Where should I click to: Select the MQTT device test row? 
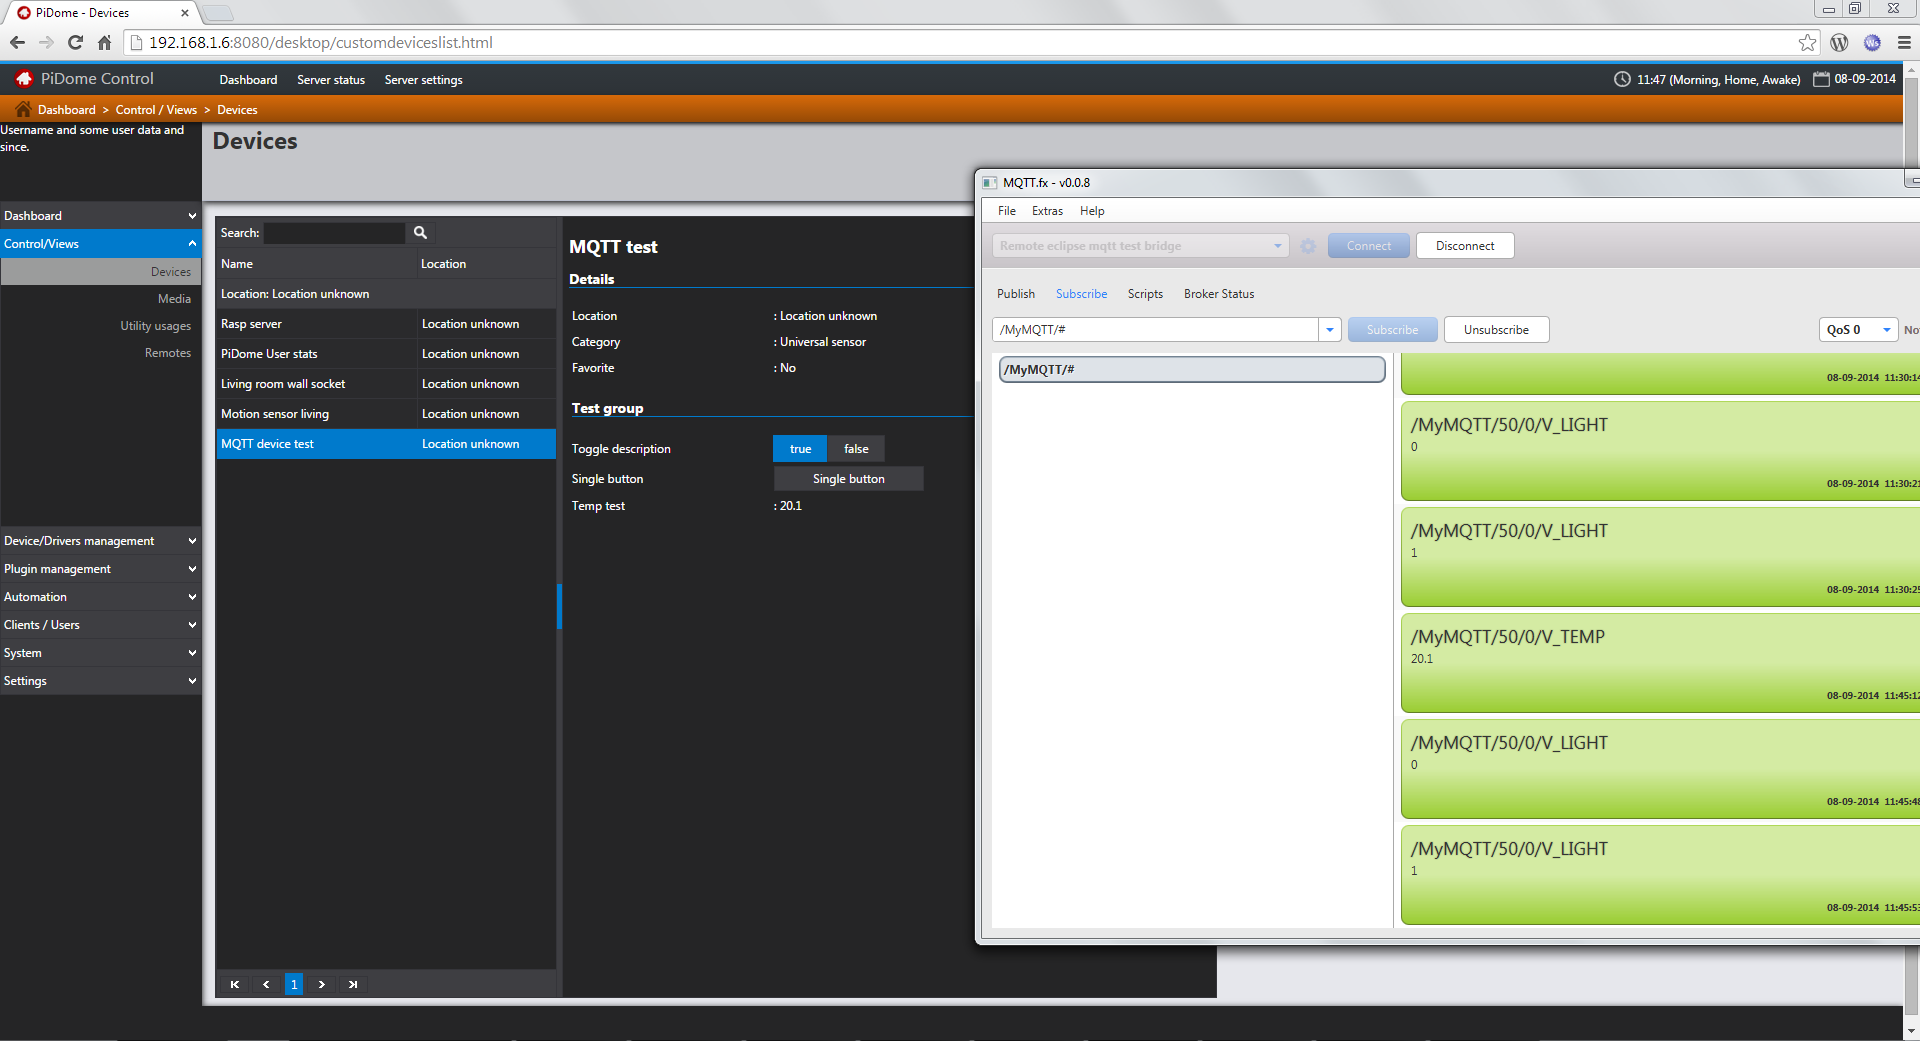386,444
